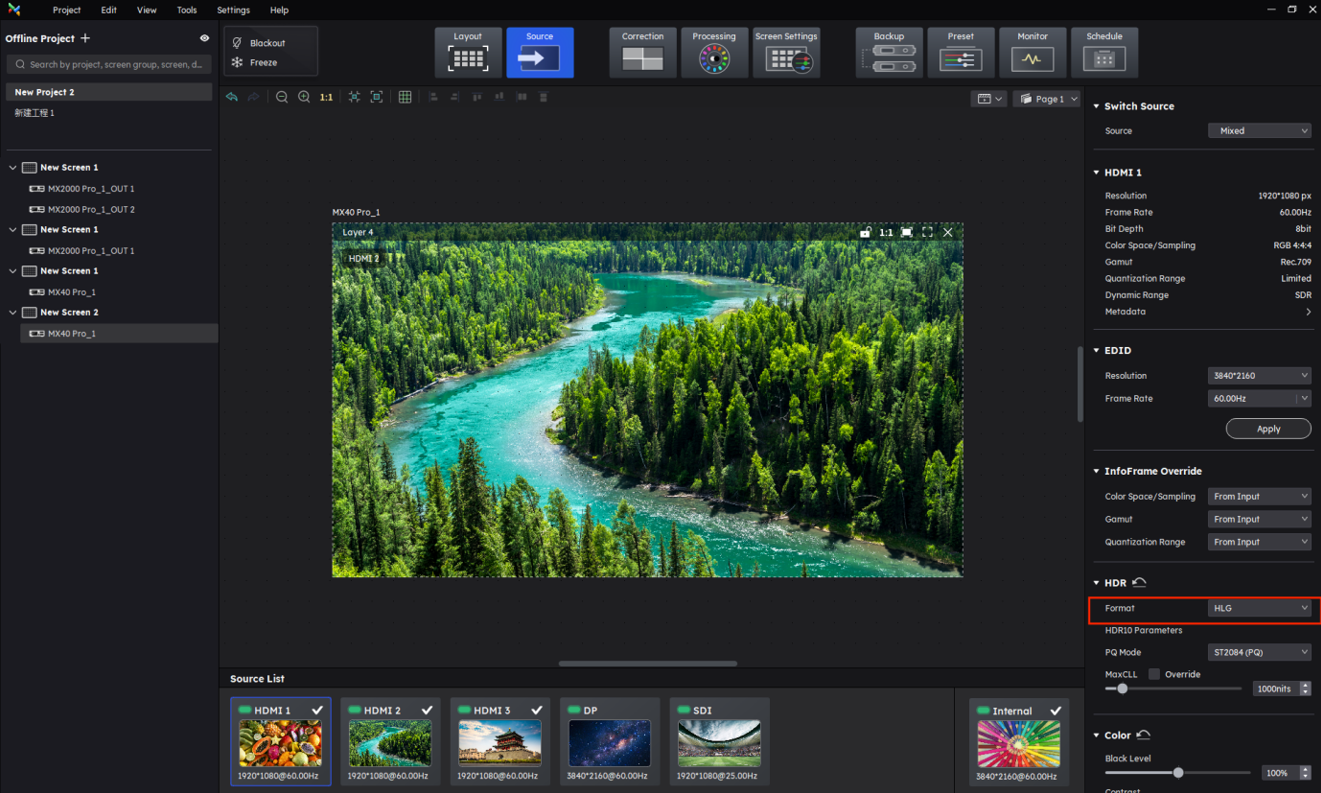Open the Correction section
1321x793 pixels.
pos(643,52)
